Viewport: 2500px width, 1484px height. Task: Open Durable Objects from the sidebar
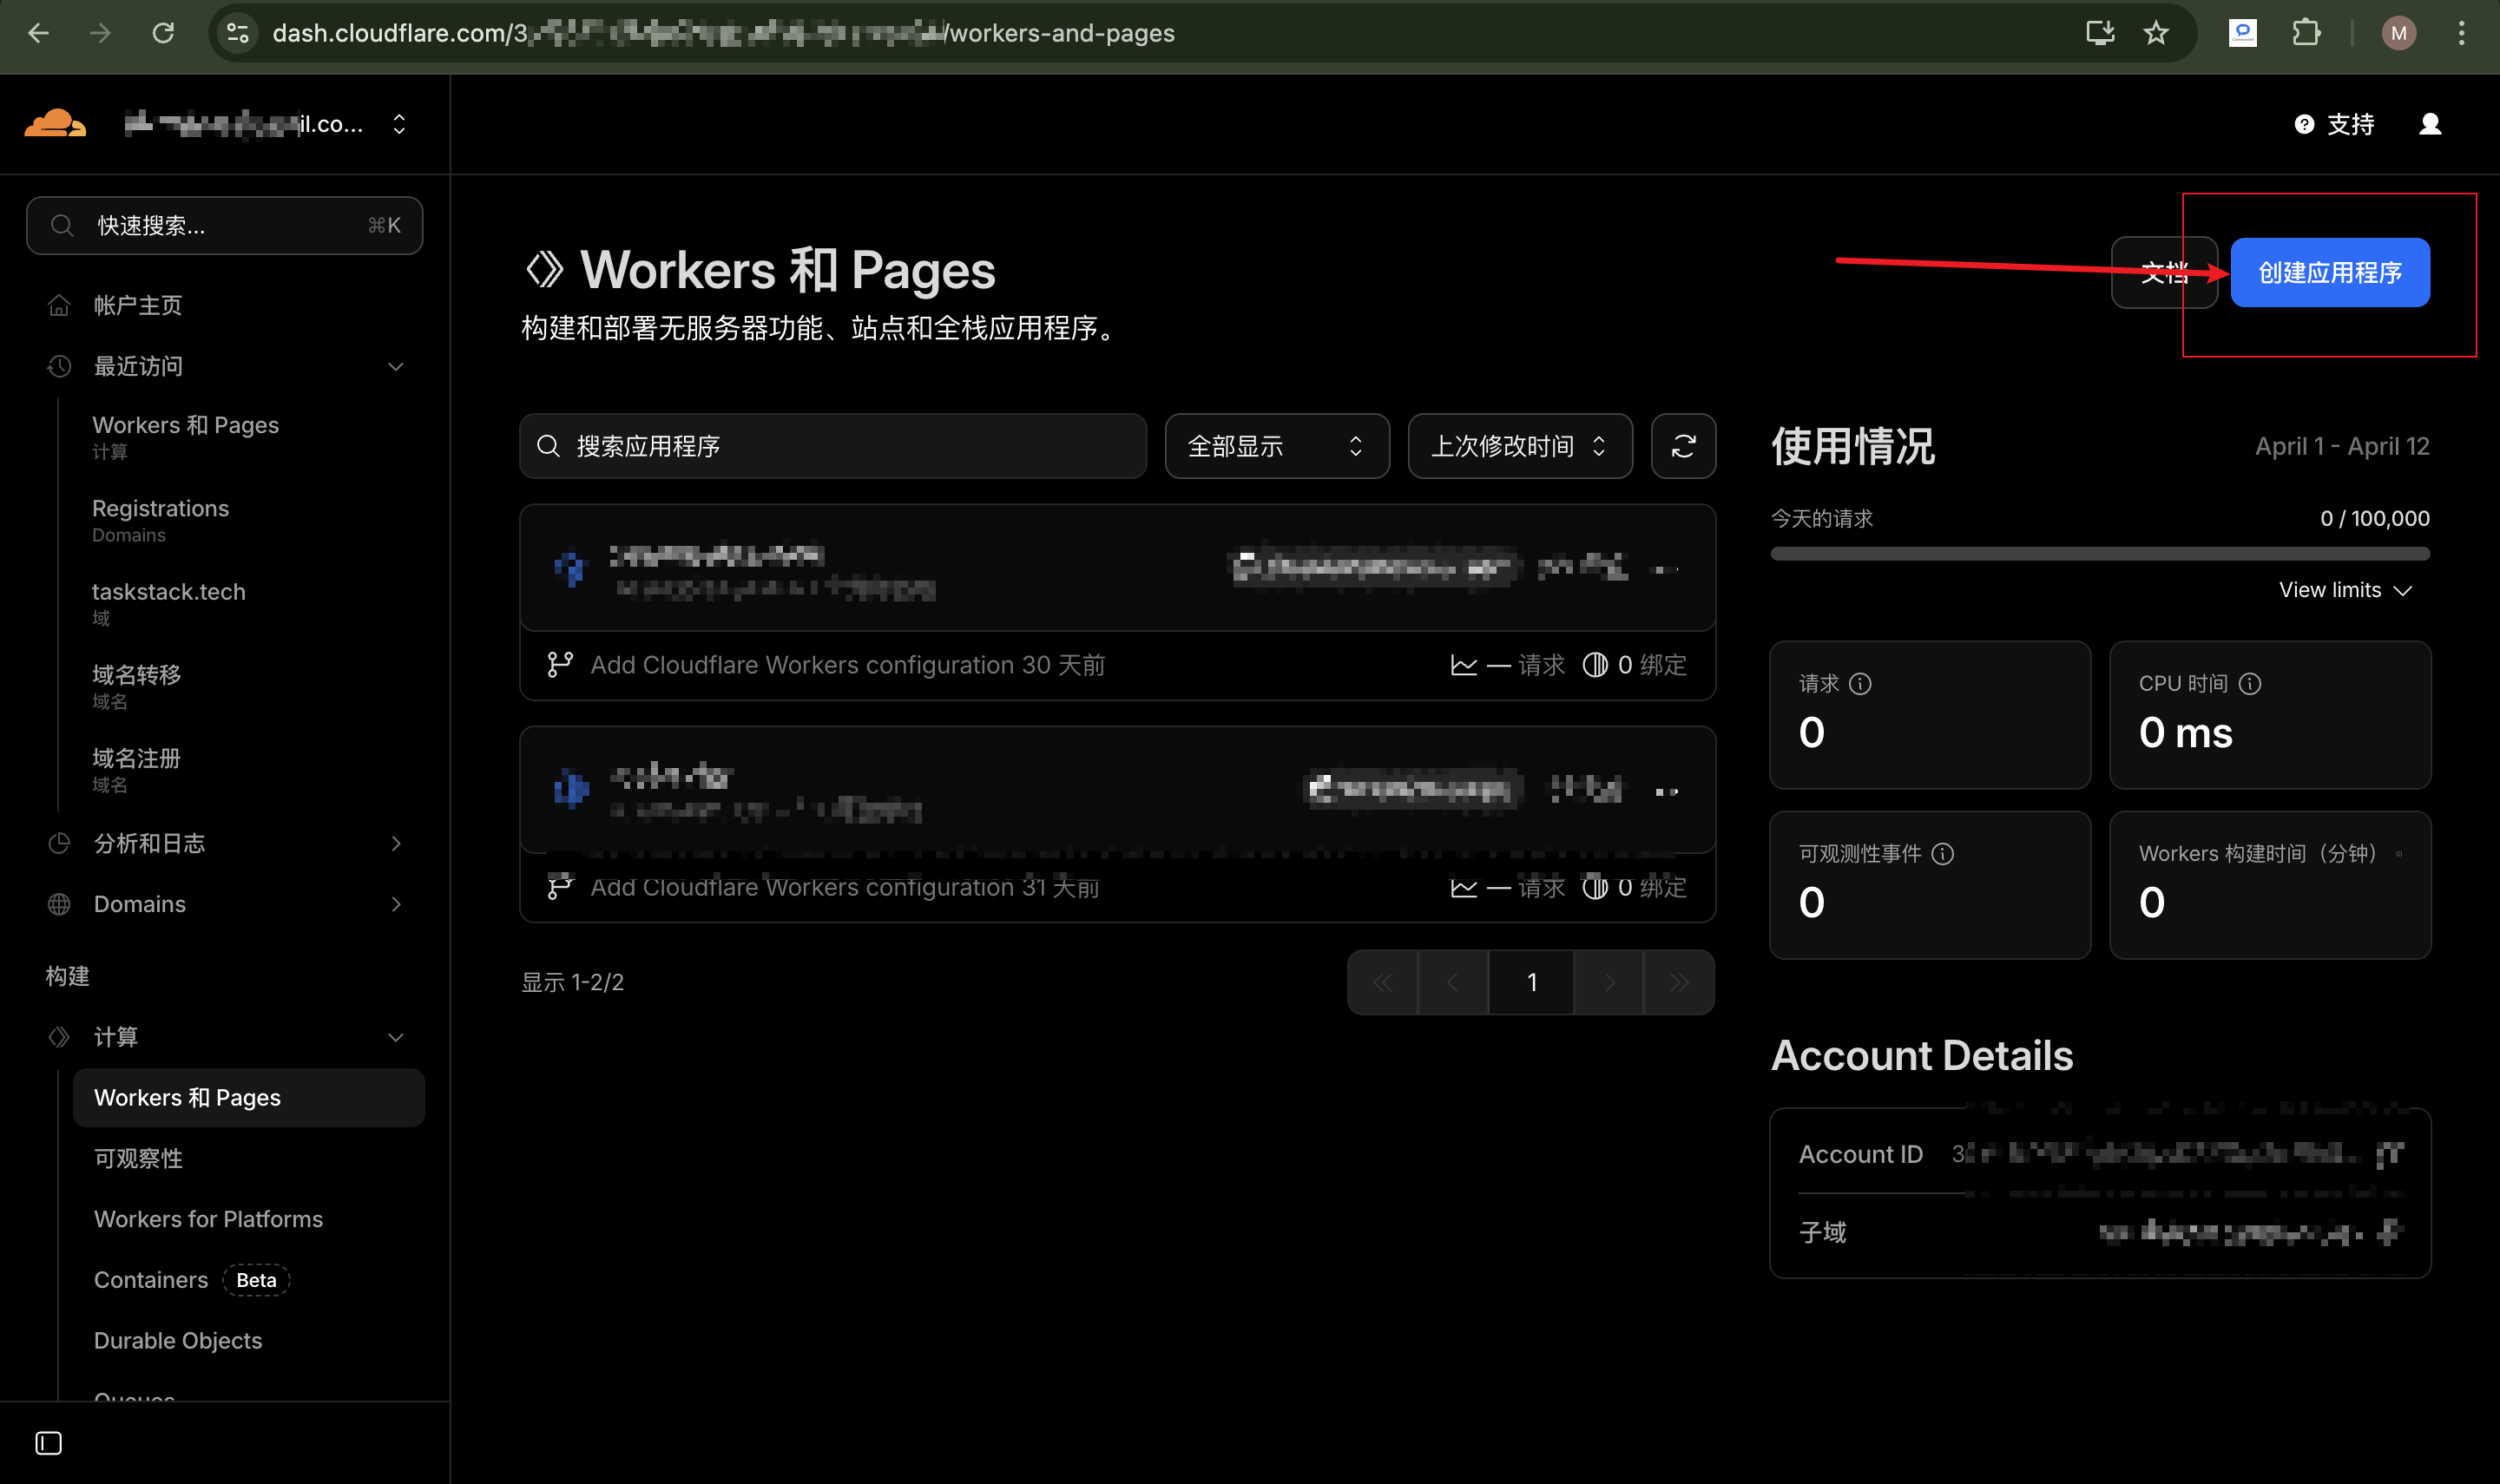tap(178, 1340)
